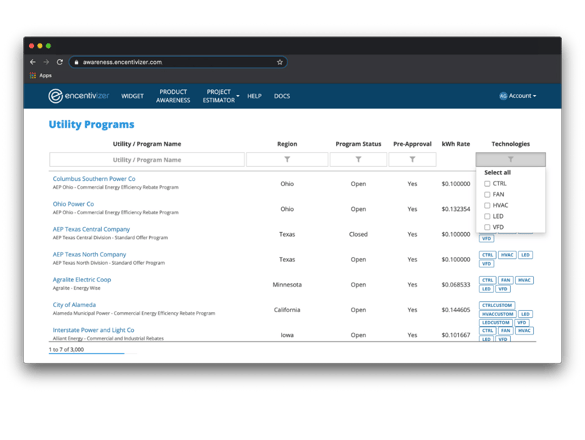Image resolution: width=585 pixels, height=440 pixels.
Task: Click the browser address bar
Action: (178, 62)
